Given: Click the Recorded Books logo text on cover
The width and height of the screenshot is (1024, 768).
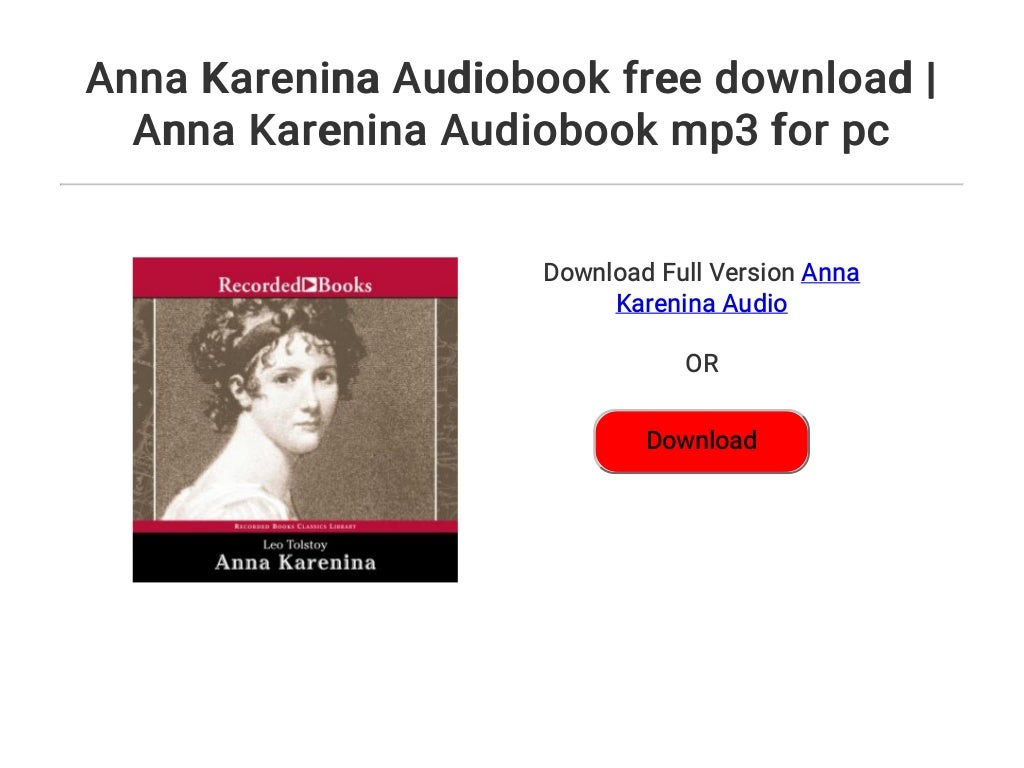Looking at the screenshot, I should [295, 285].
